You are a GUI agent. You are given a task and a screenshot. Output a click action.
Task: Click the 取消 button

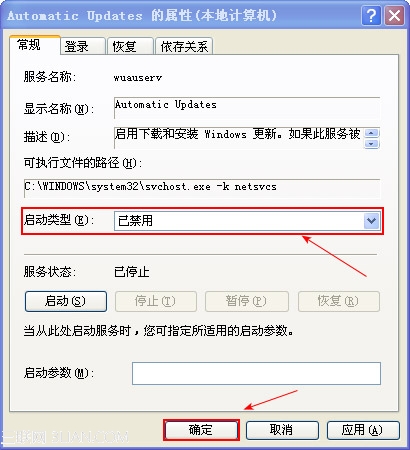coord(282,430)
